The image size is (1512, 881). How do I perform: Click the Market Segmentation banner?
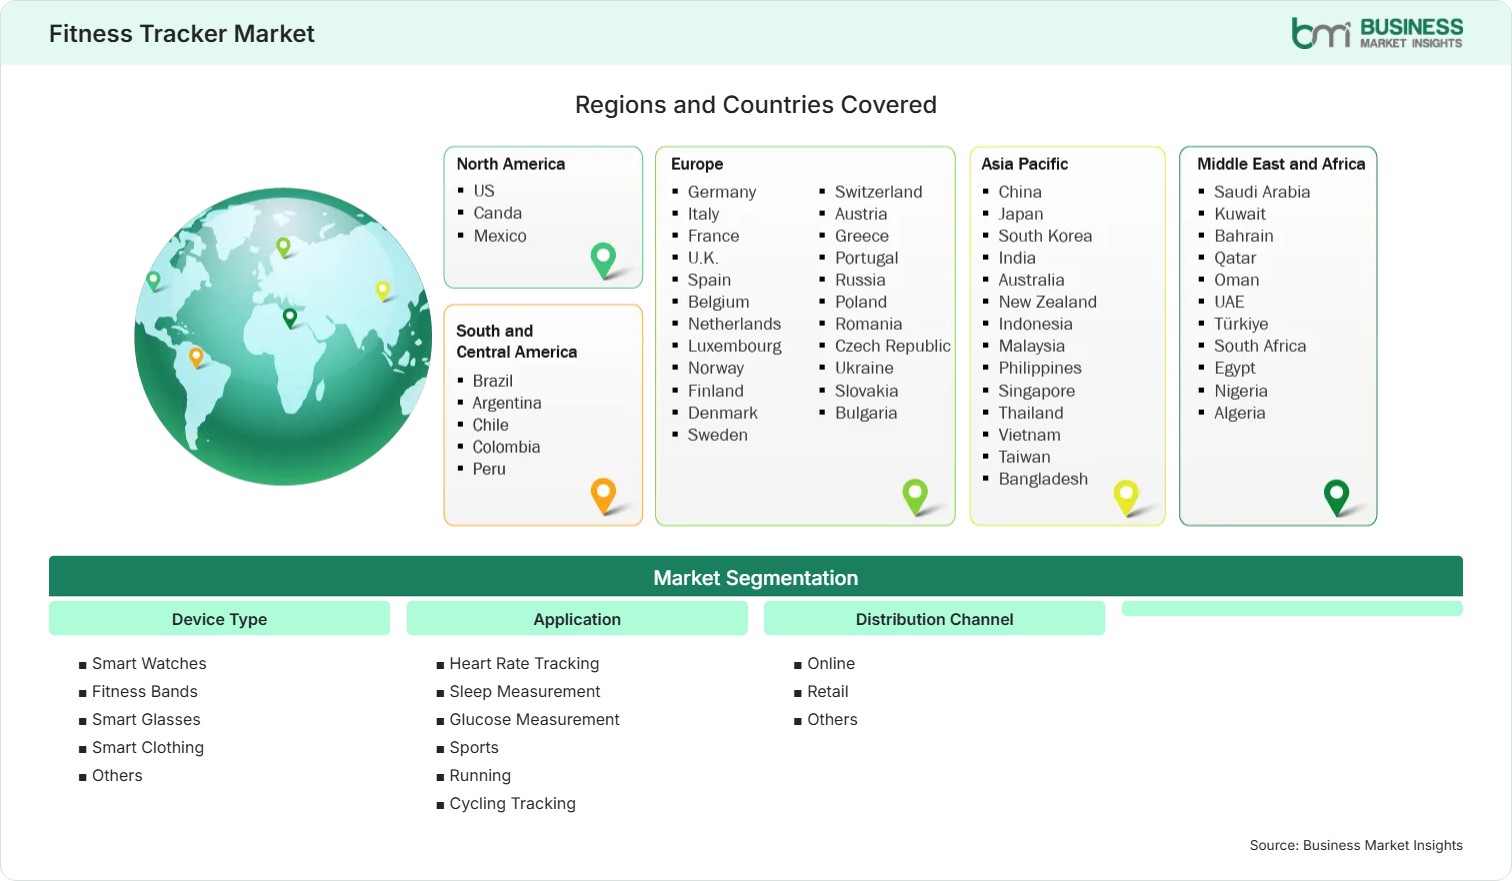[756, 577]
